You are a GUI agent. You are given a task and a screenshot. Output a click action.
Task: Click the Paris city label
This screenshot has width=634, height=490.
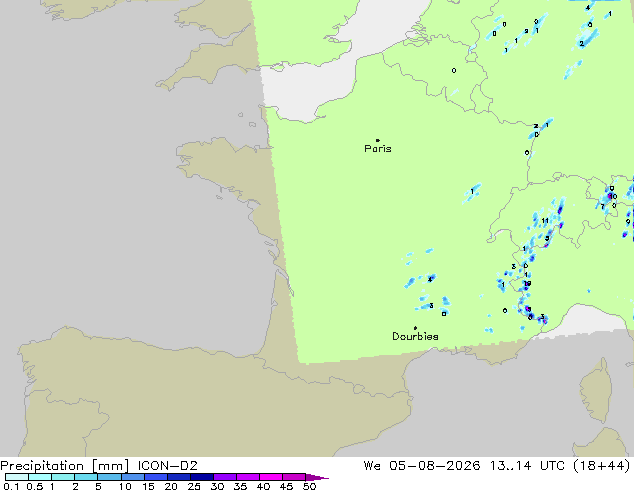click(x=378, y=149)
